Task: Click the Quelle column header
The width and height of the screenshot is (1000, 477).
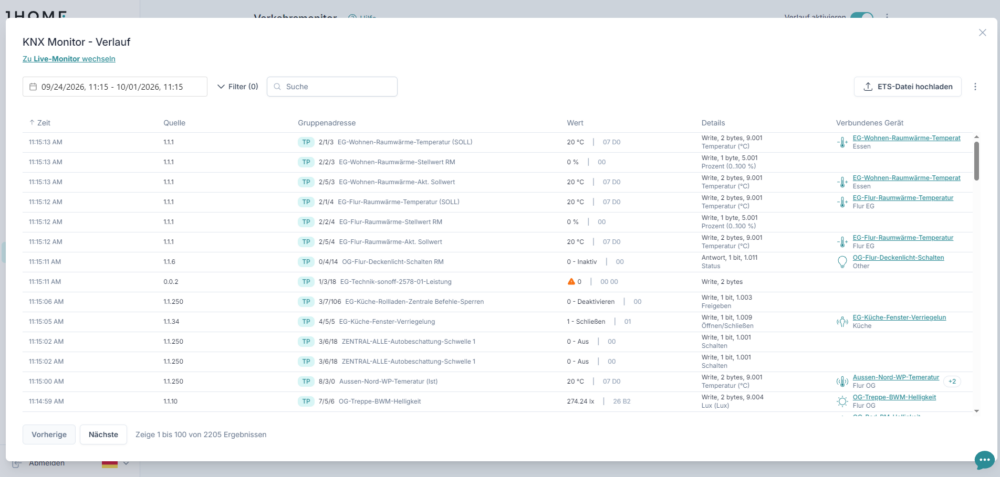Action: 174,122
